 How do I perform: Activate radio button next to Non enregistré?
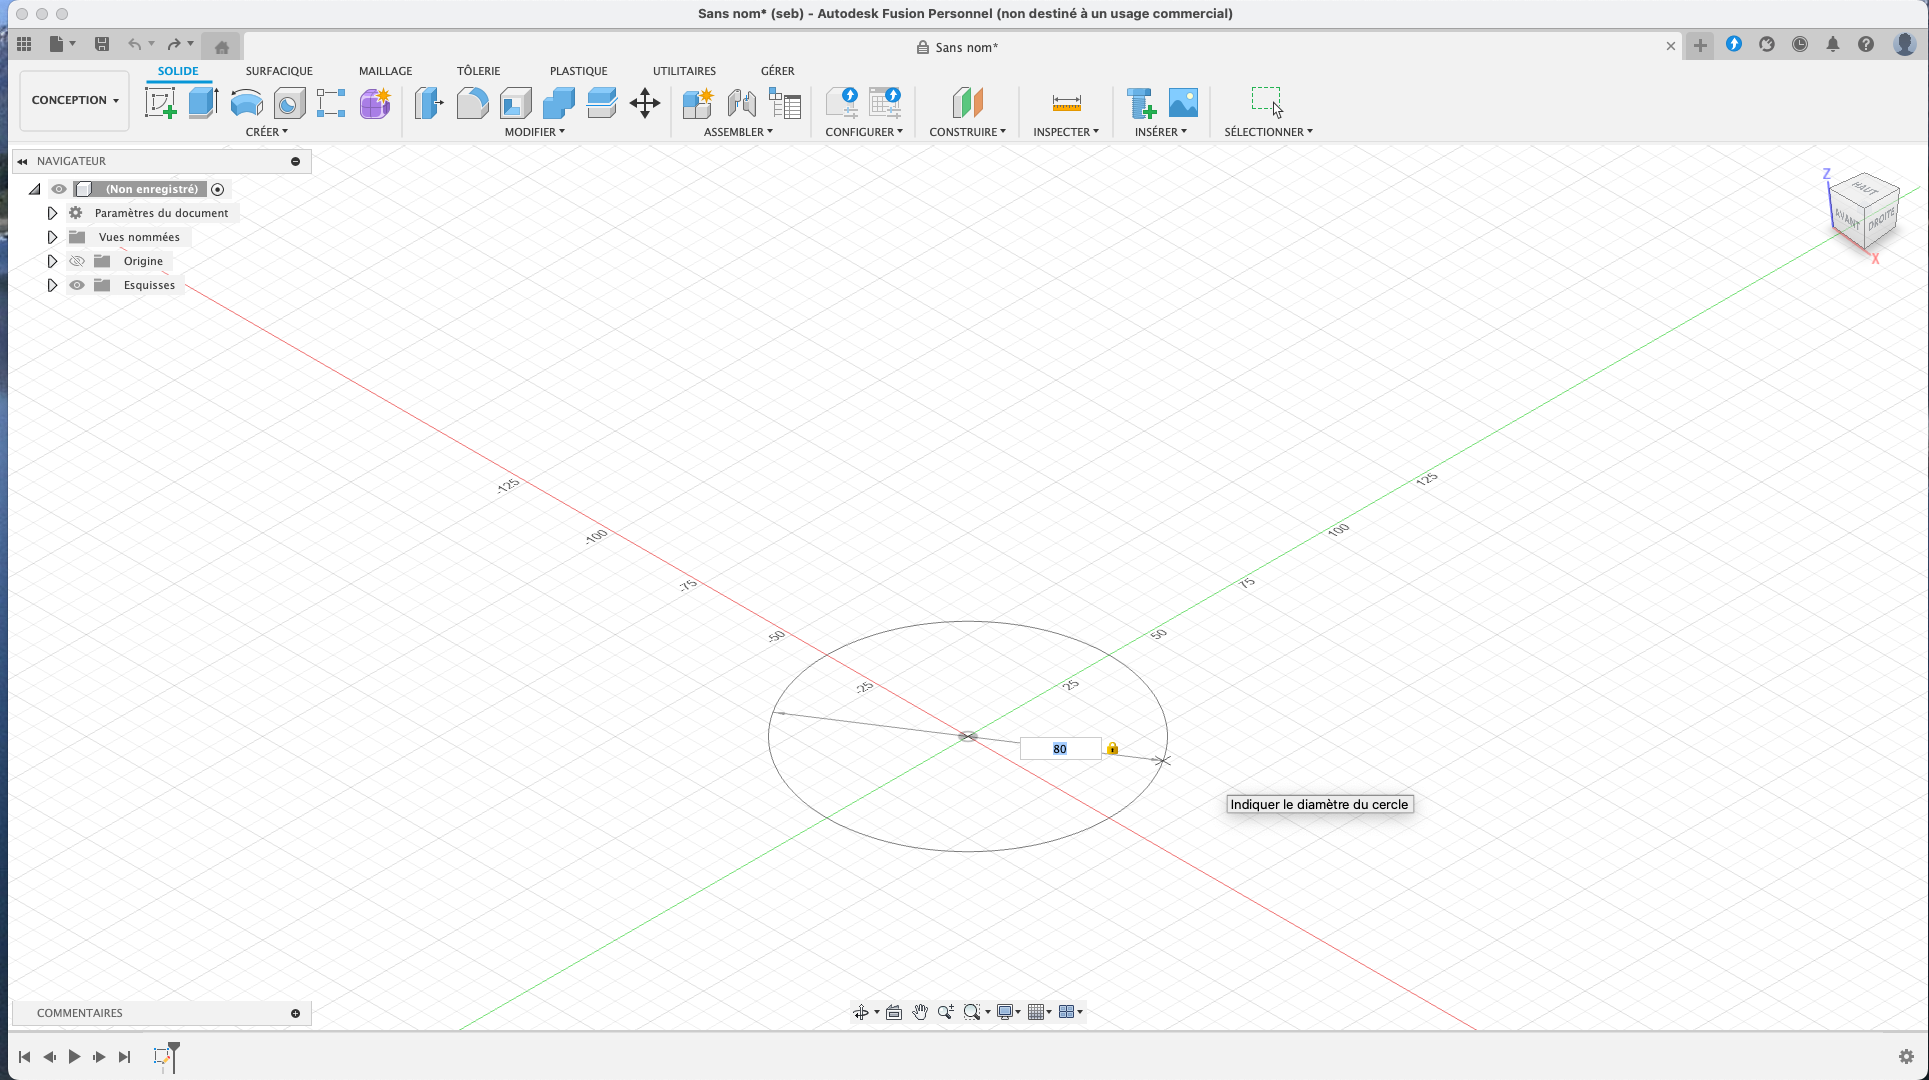(x=217, y=189)
